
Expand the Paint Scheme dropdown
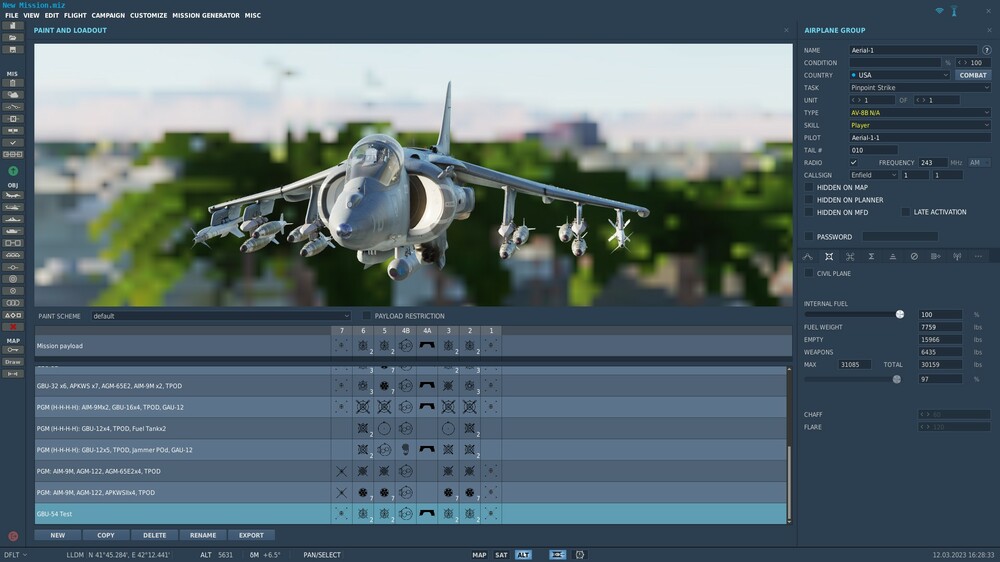coord(220,316)
